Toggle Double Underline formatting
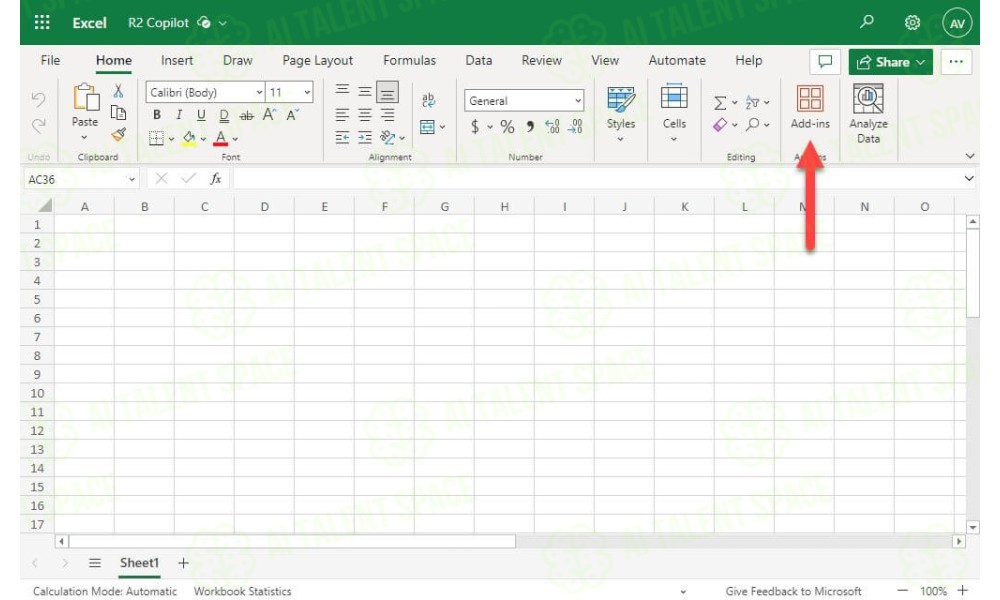Image resolution: width=1000 pixels, height=600 pixels. pos(224,115)
